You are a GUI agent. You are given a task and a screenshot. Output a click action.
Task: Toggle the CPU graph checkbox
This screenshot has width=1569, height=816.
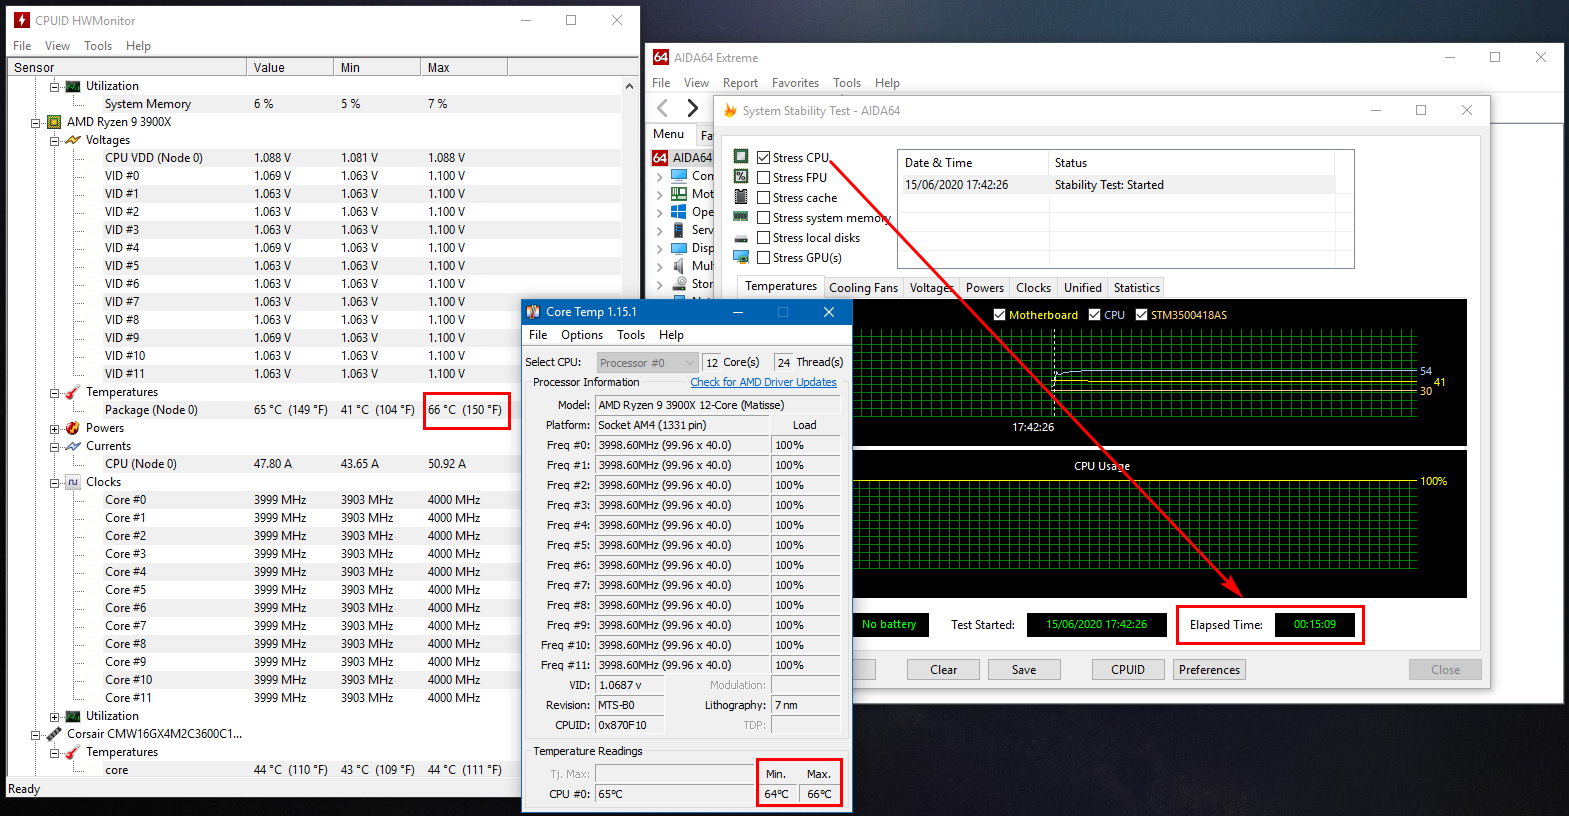[x=1094, y=314]
